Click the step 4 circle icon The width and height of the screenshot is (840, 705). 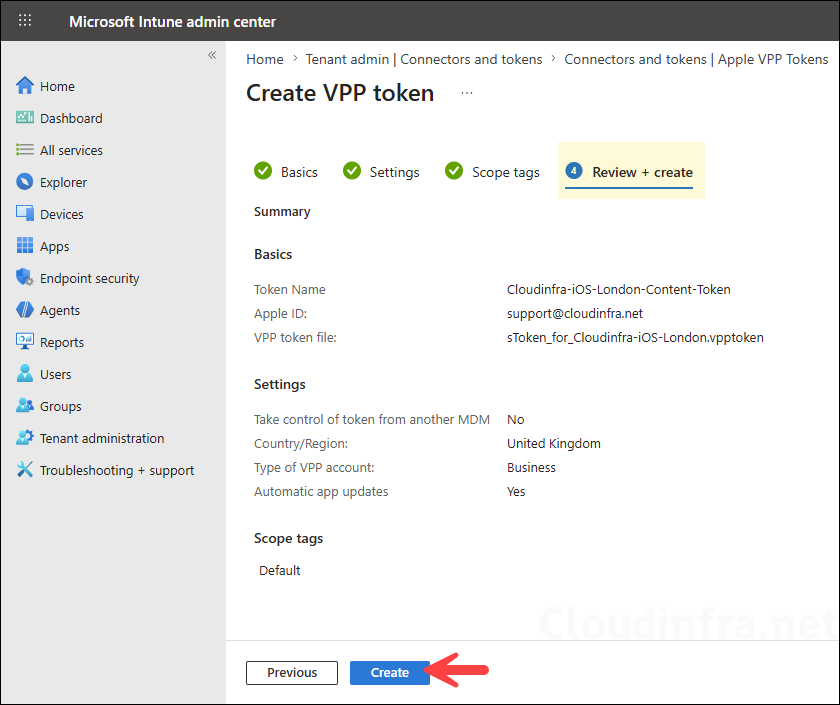tap(574, 171)
